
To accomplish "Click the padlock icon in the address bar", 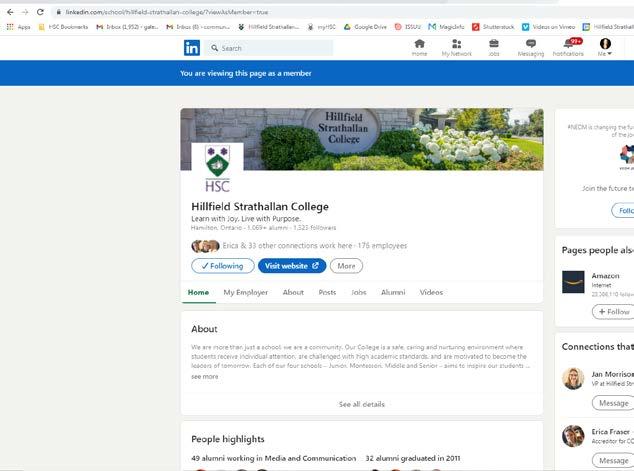I will [59, 12].
